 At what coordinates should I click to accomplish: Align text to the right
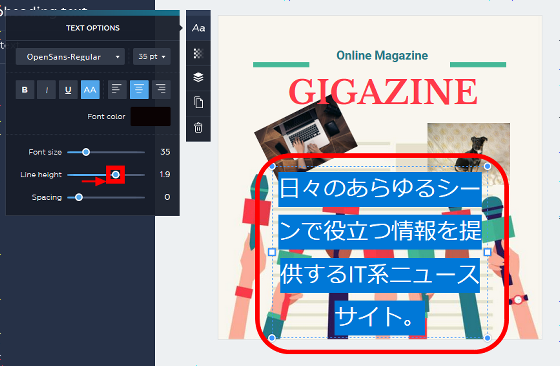pyautogui.click(x=161, y=90)
